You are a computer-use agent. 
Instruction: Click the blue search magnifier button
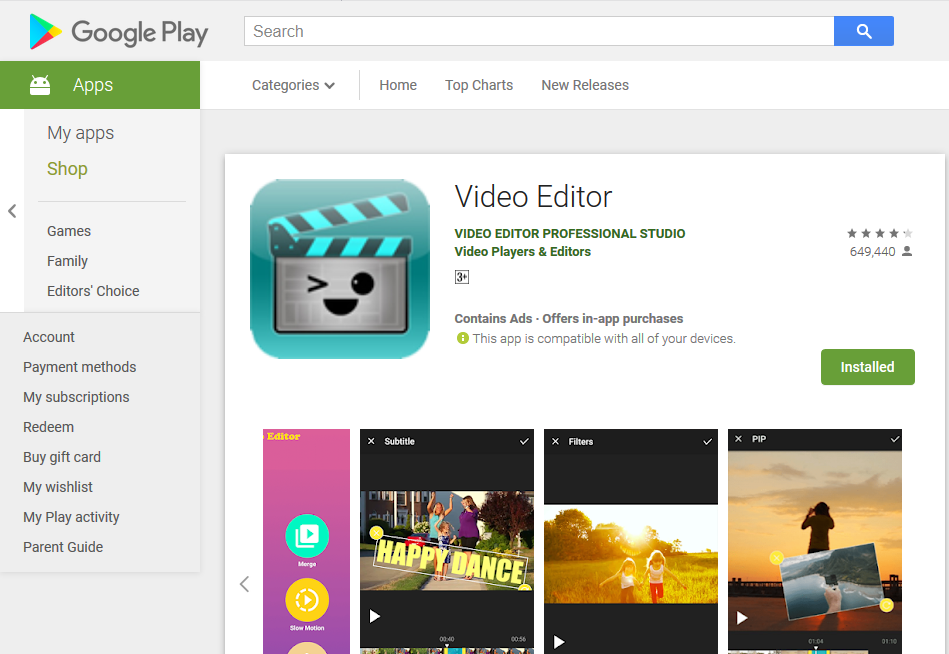864,31
